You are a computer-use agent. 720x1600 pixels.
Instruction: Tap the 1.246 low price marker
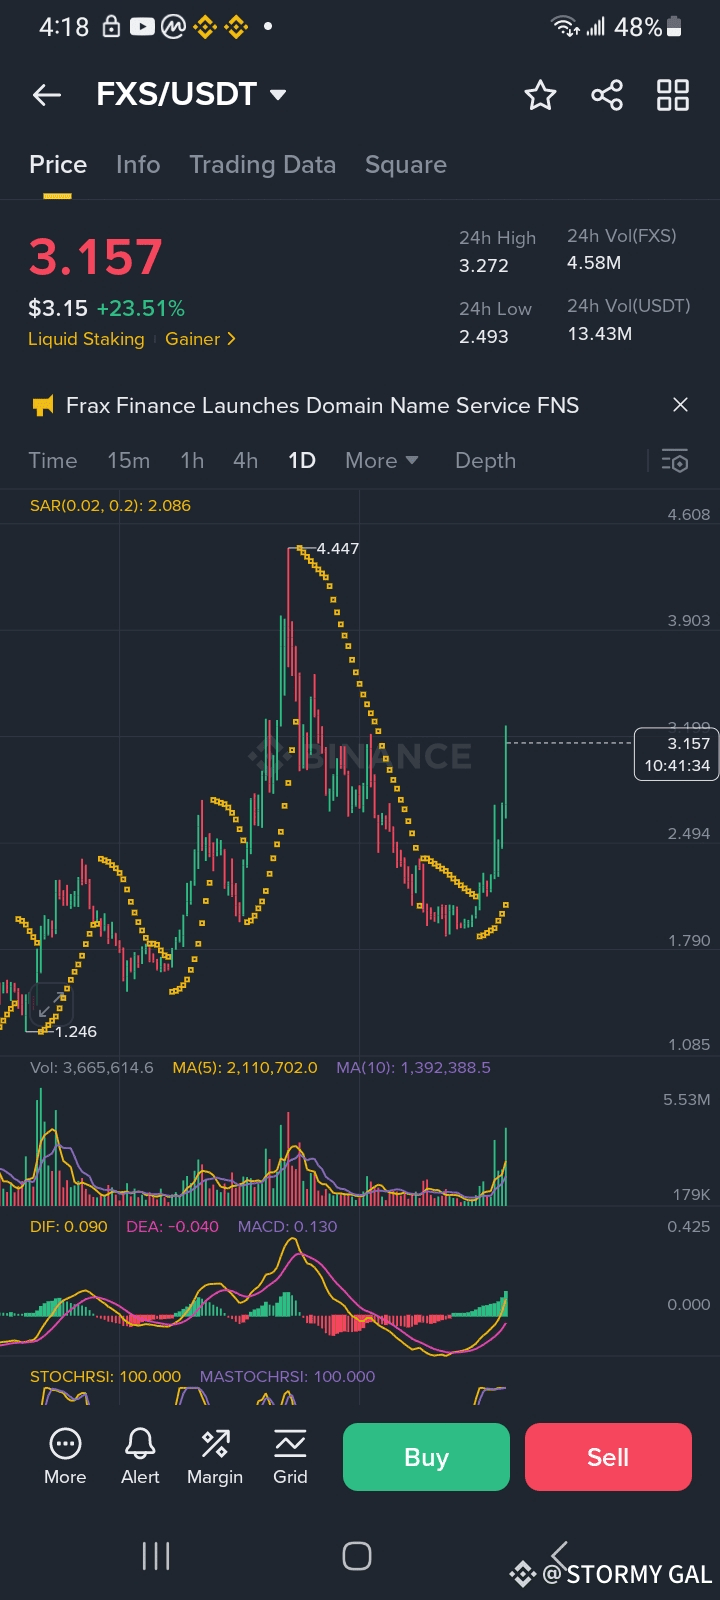(x=76, y=1031)
